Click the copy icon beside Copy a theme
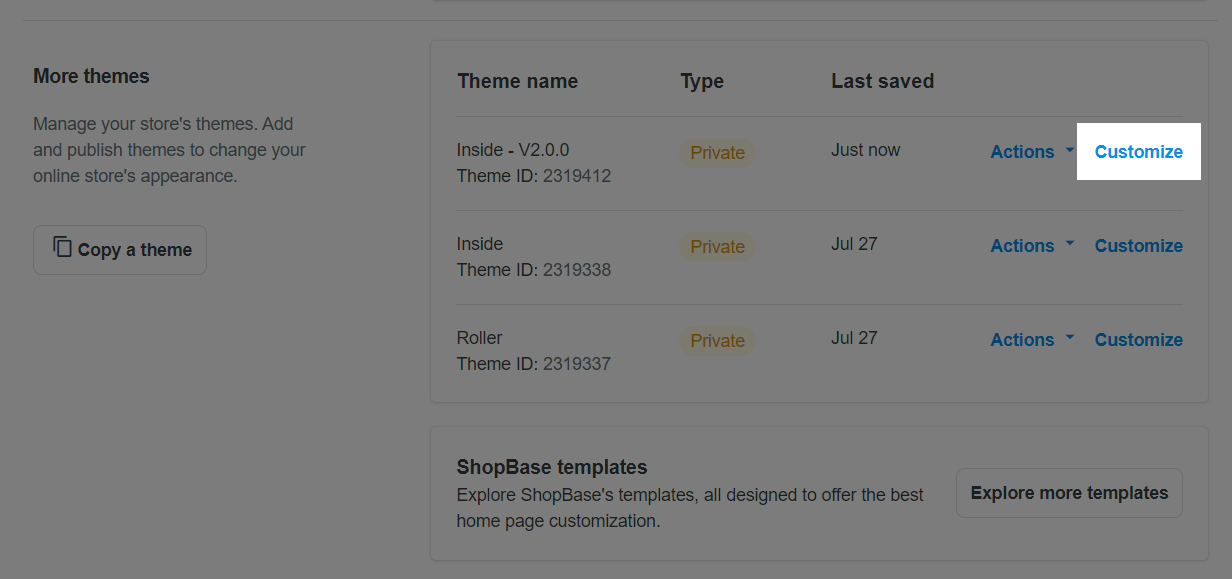Viewport: 1232px width, 579px height. click(x=63, y=248)
